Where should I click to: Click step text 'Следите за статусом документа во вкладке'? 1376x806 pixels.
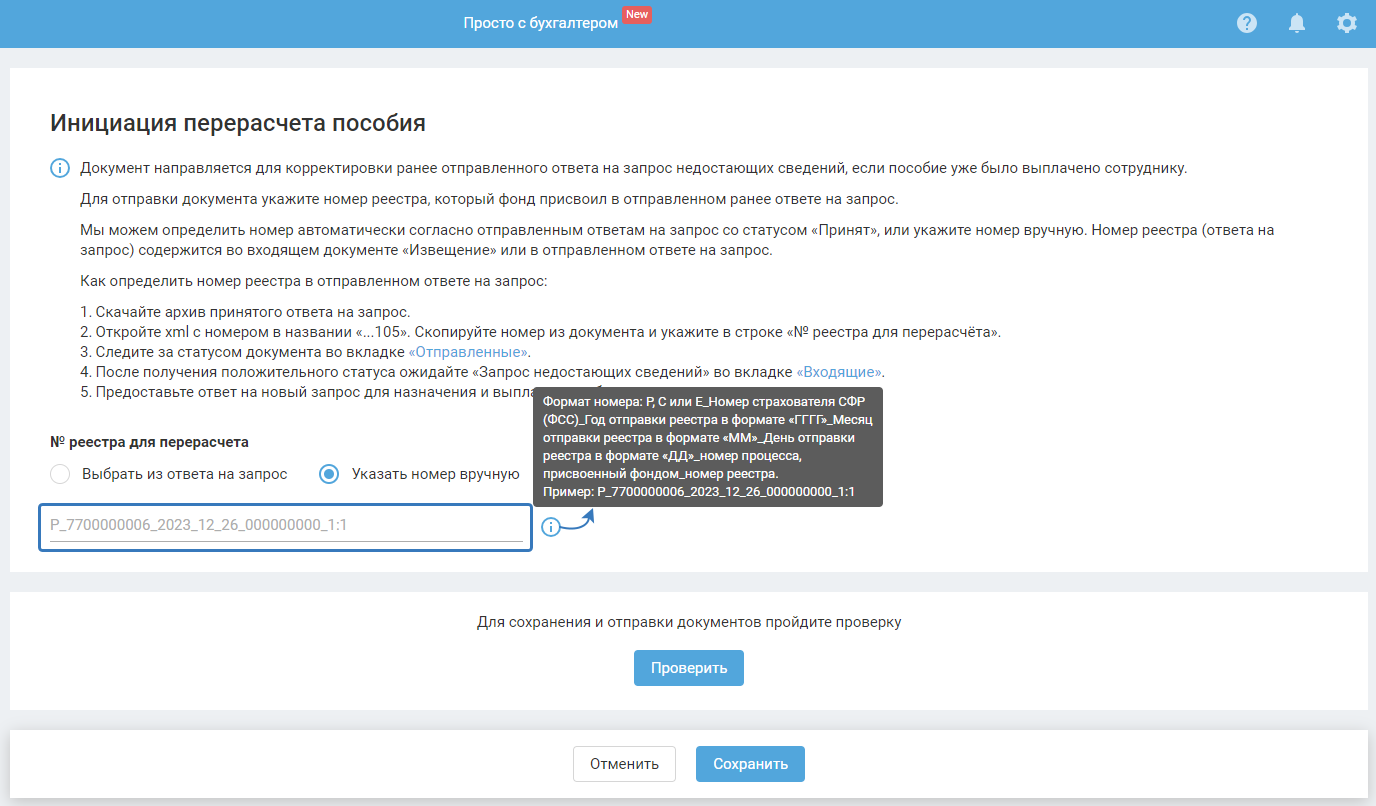point(250,352)
